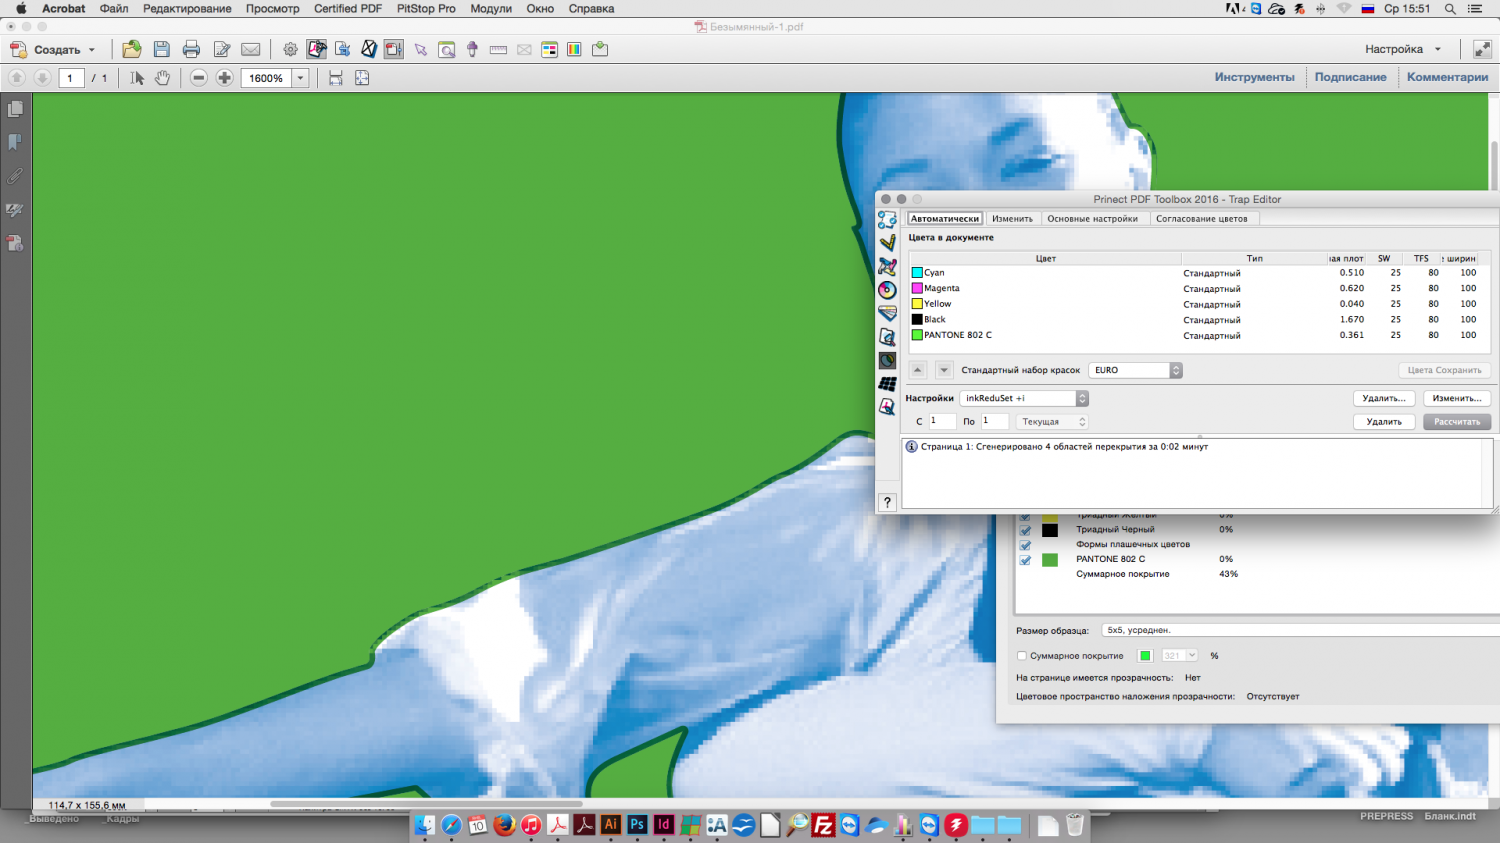Screen dimensions: 1500x843
Task: Toggle the Триадный Черный separation checkbox
Action: 1025,530
